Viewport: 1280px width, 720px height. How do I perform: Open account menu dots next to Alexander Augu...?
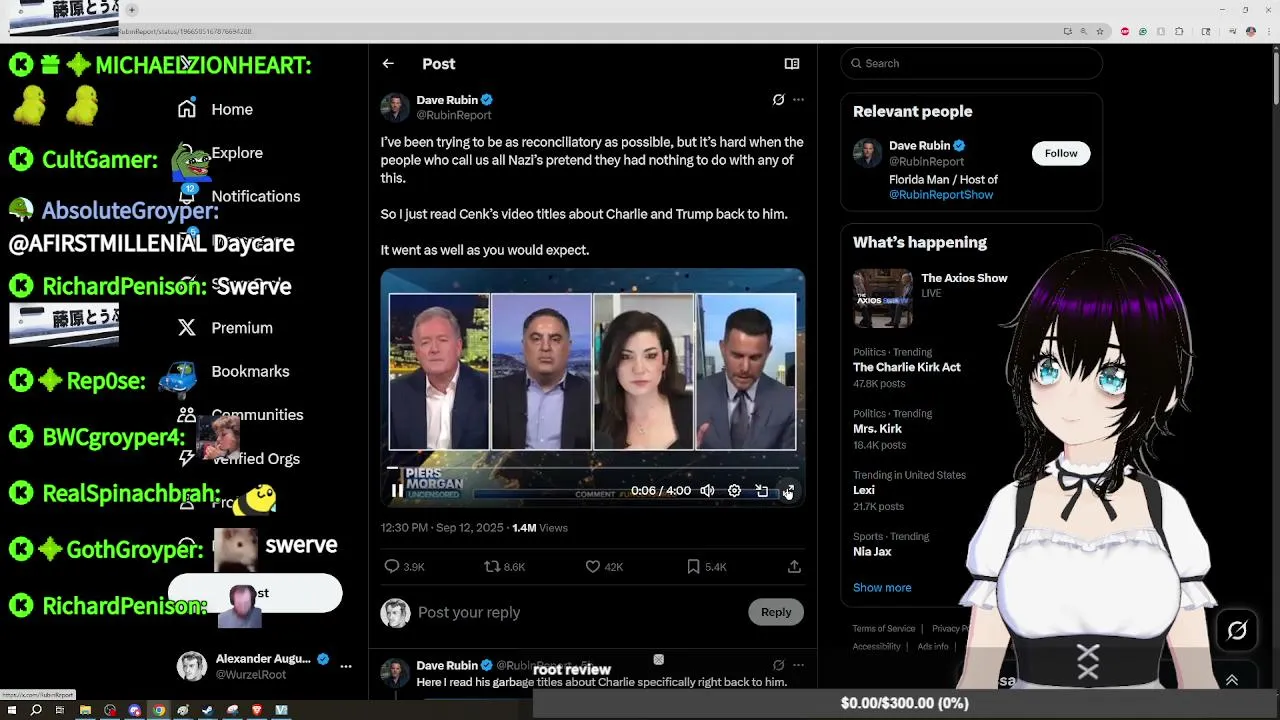click(346, 666)
